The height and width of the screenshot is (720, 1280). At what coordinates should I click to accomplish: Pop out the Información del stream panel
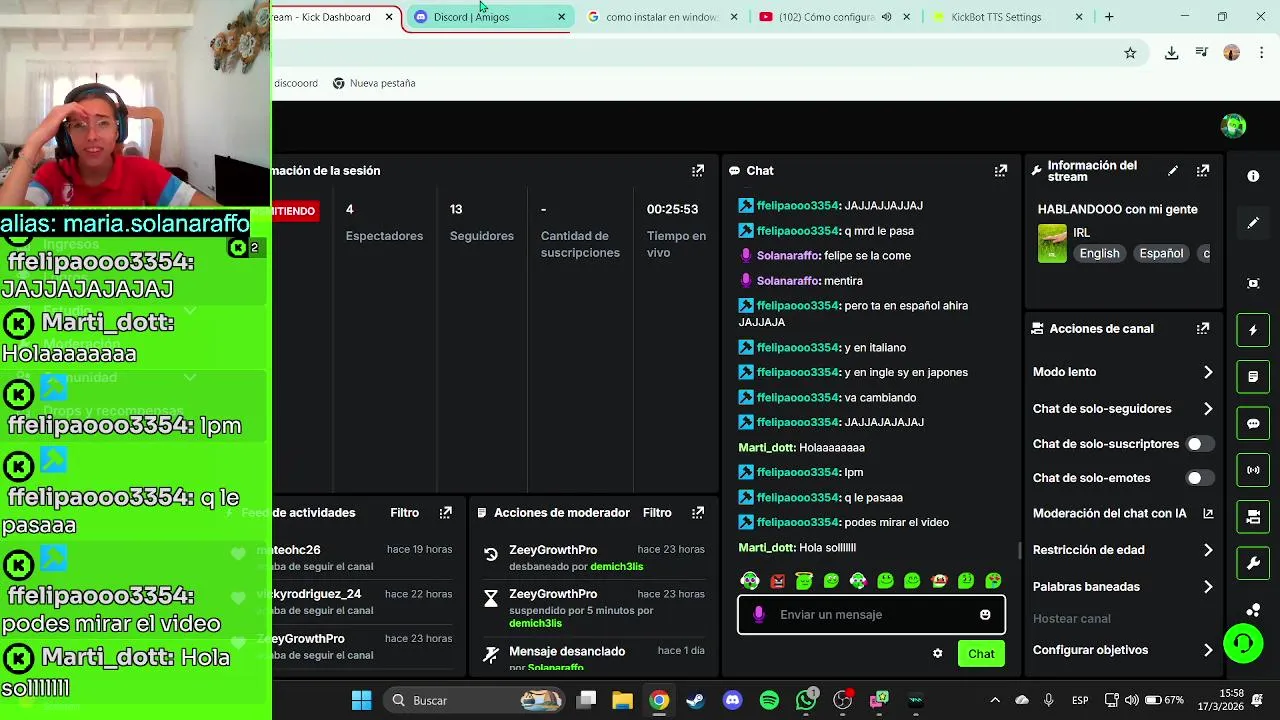[x=1203, y=171]
